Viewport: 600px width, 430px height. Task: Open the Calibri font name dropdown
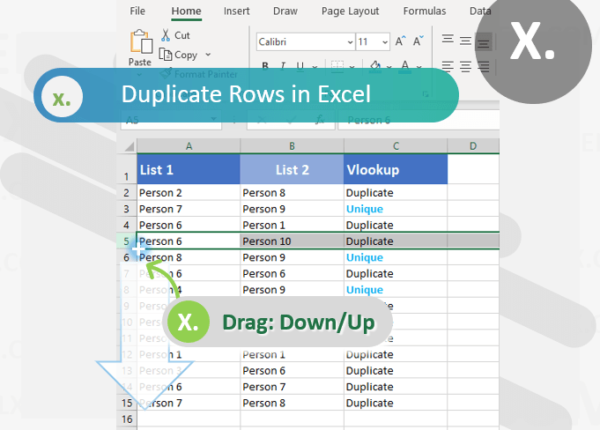point(348,42)
